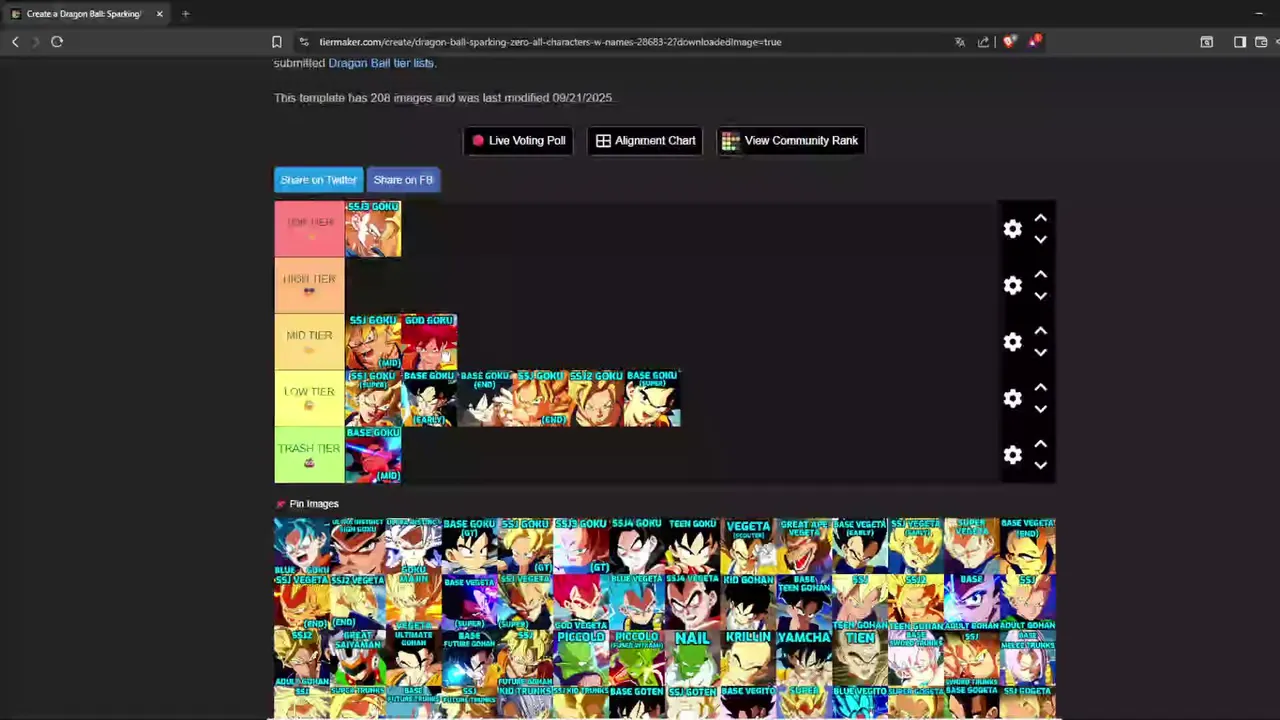Select God Goku in Mid Tier
Screen dimensions: 1280x720
click(429, 342)
